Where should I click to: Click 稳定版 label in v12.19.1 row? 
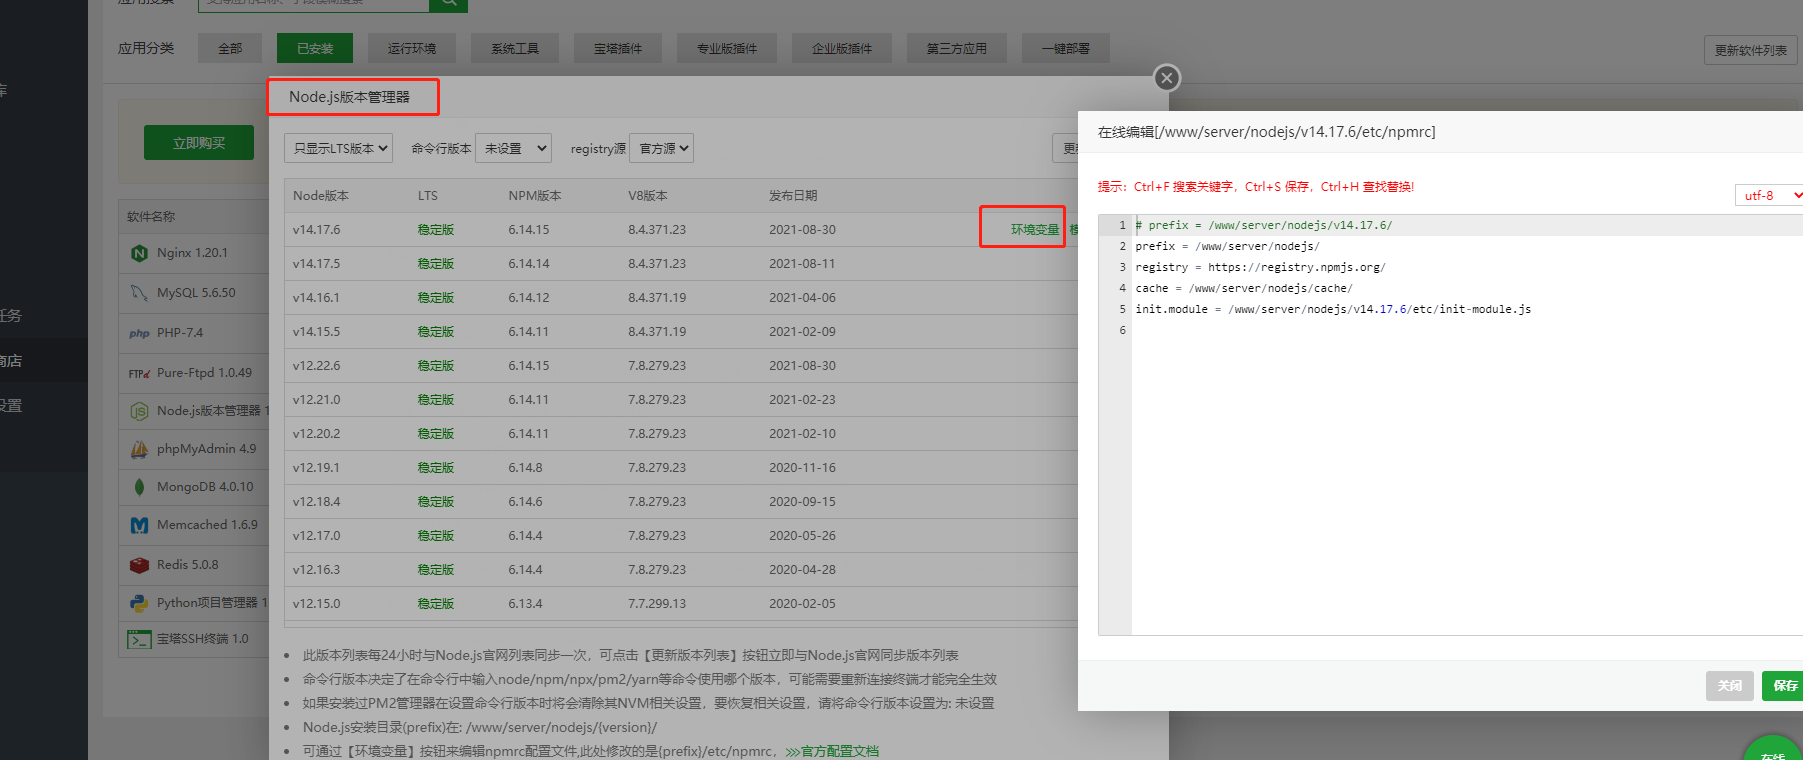pos(436,467)
